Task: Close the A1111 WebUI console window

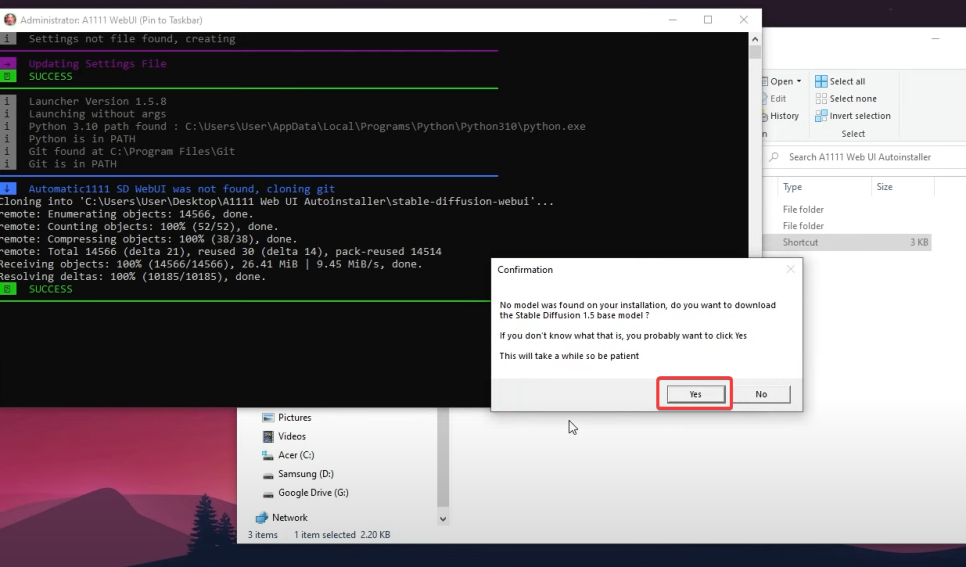Action: coord(744,20)
